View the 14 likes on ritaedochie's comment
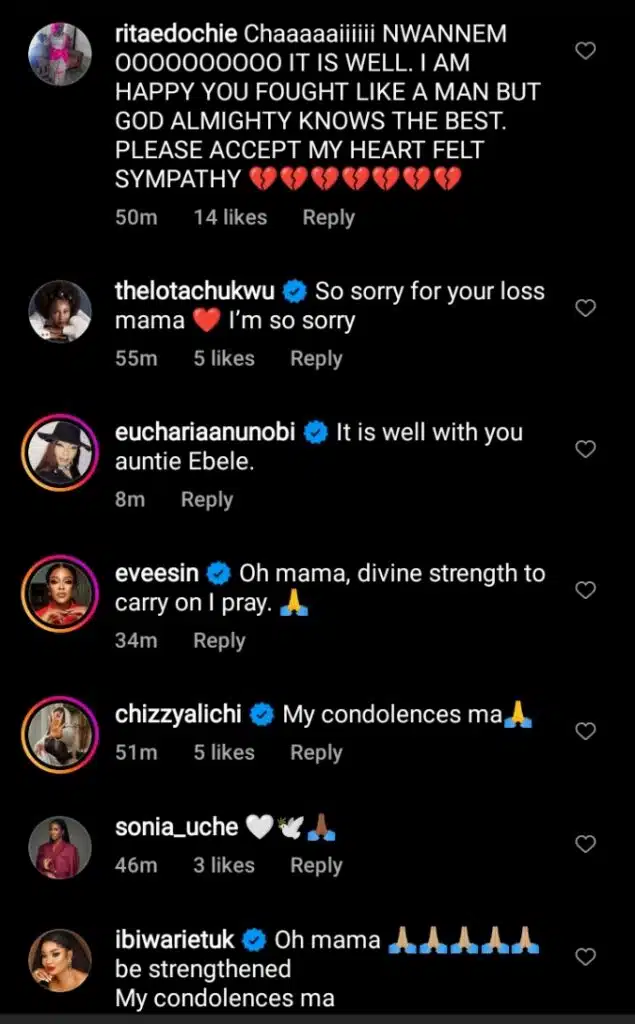 pos(230,217)
